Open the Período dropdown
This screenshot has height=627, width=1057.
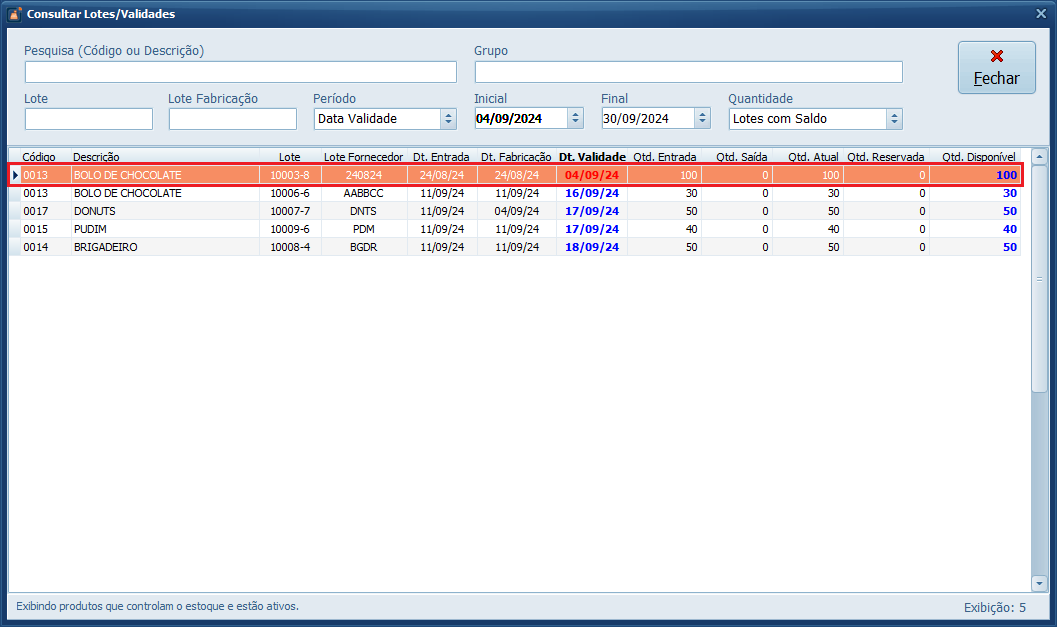tap(448, 119)
